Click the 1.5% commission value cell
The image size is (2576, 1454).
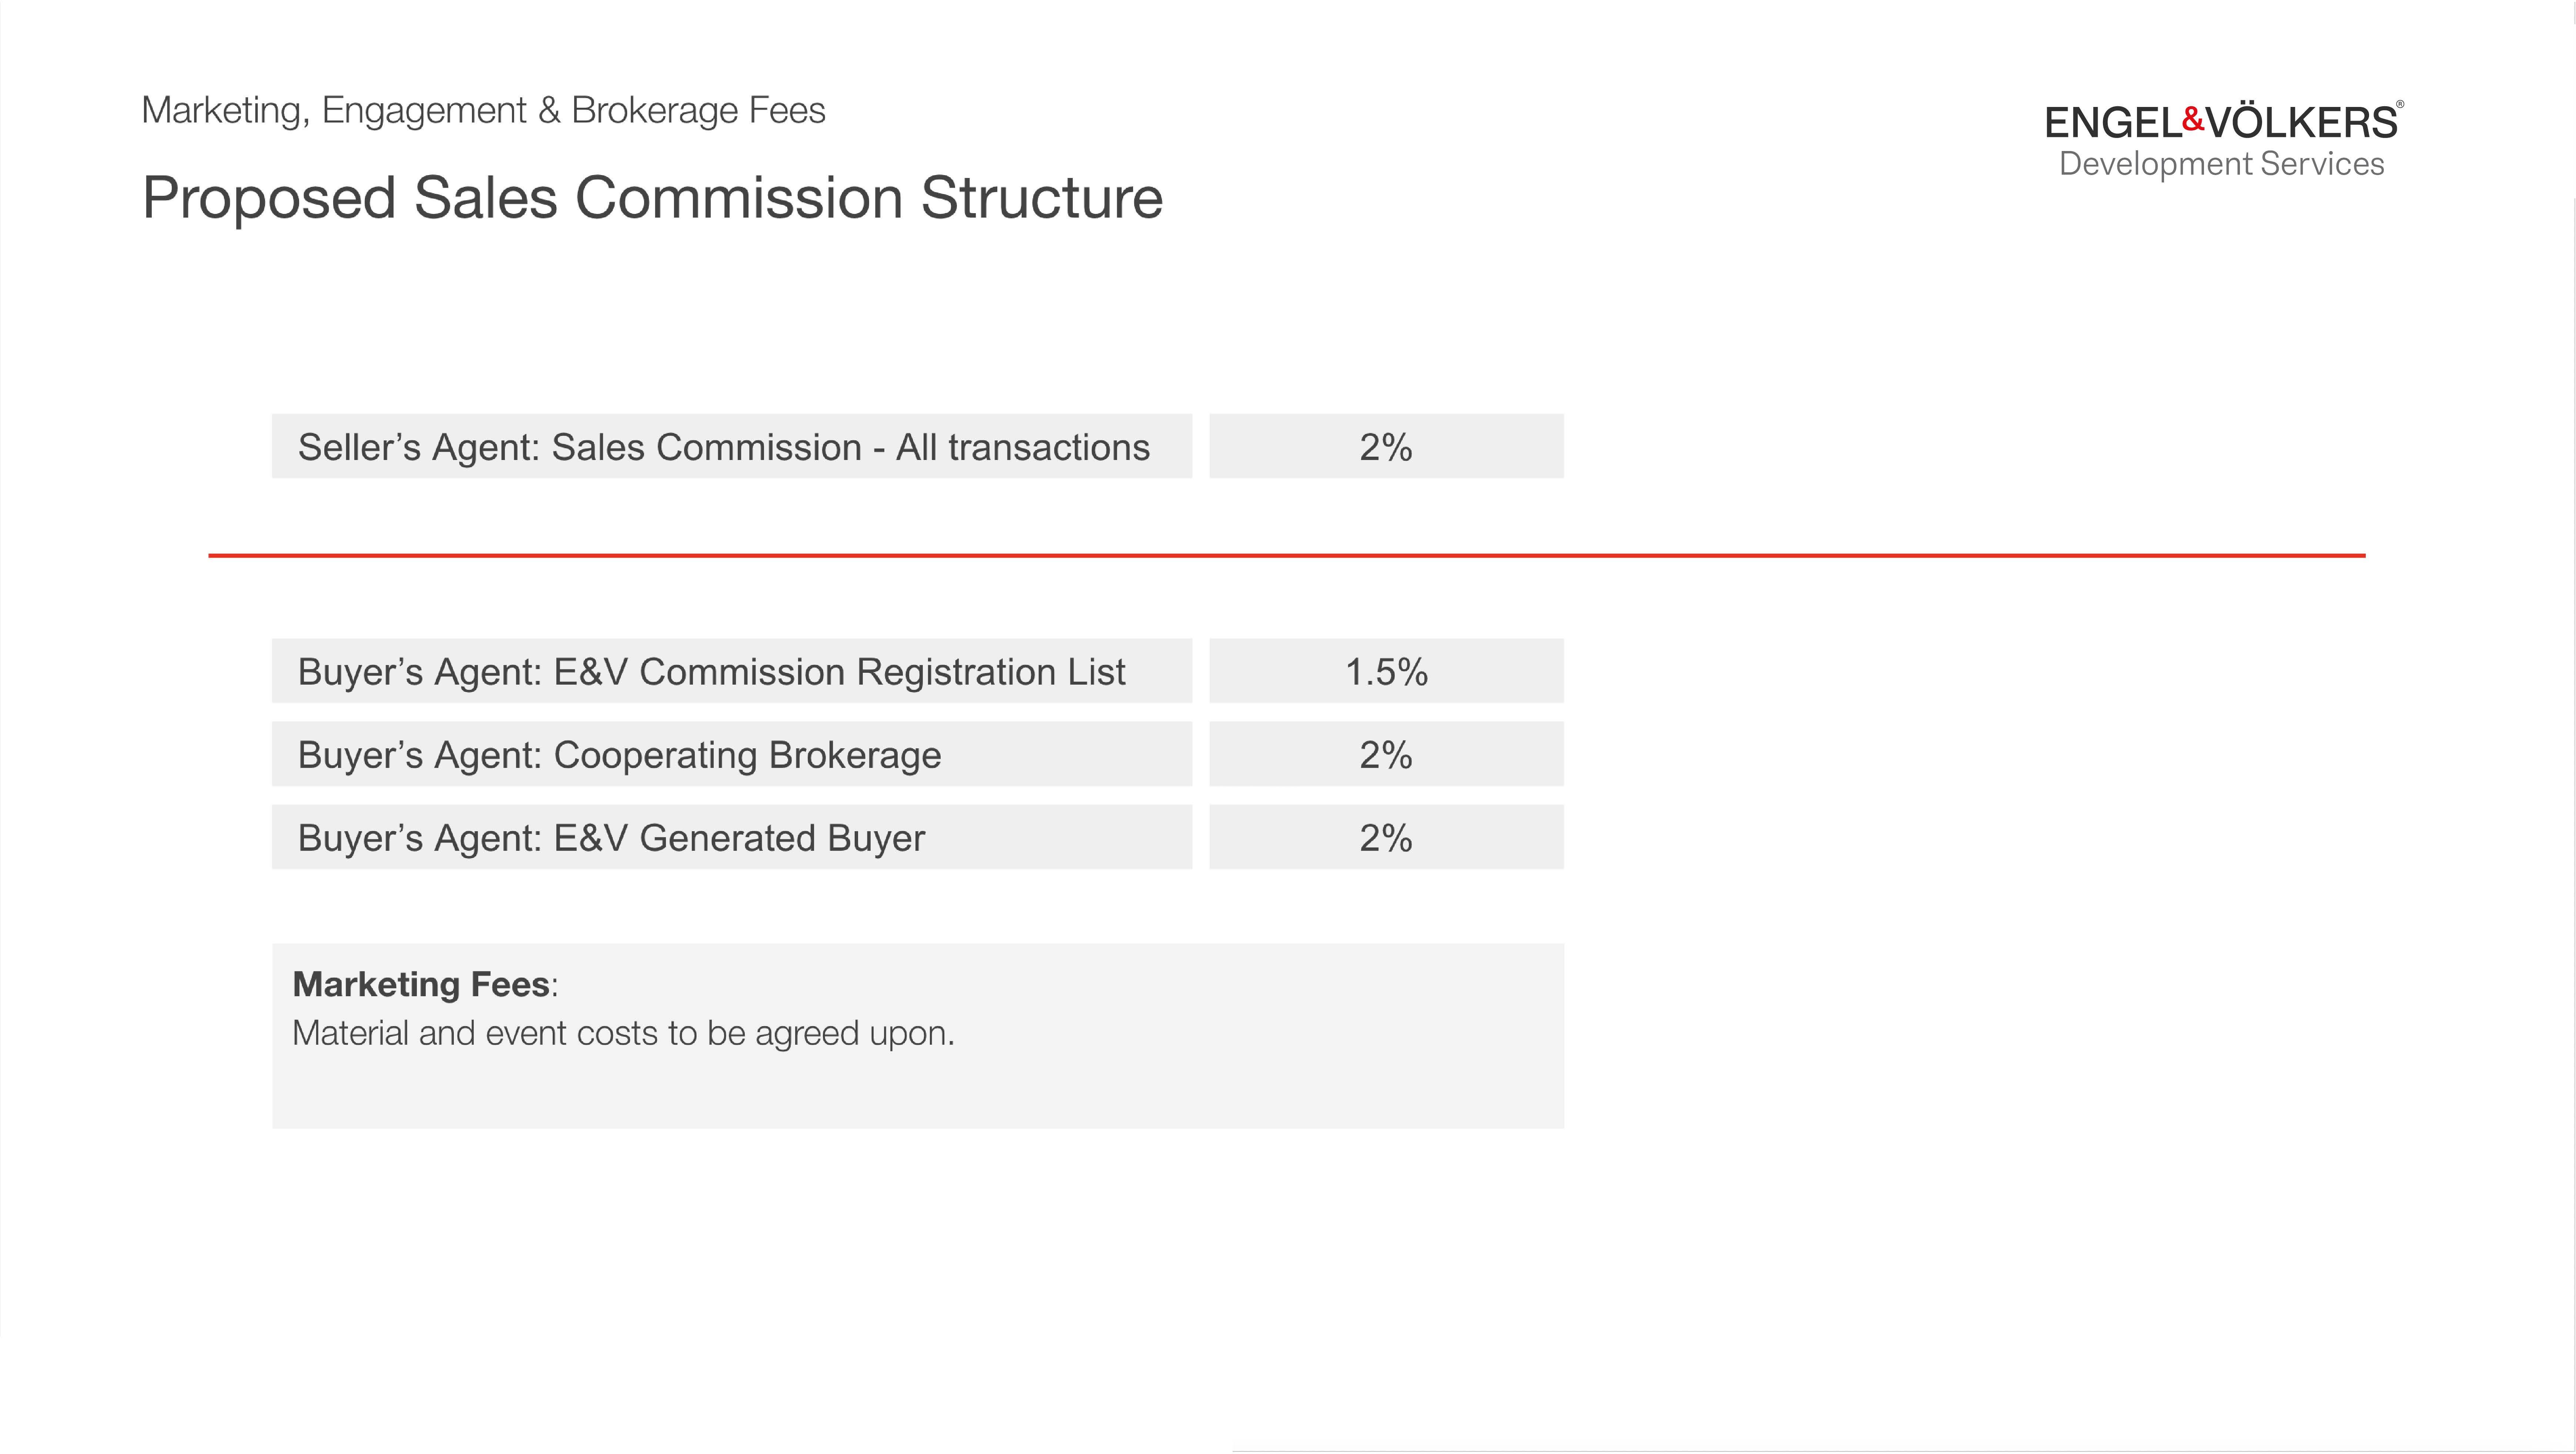pos(1385,672)
